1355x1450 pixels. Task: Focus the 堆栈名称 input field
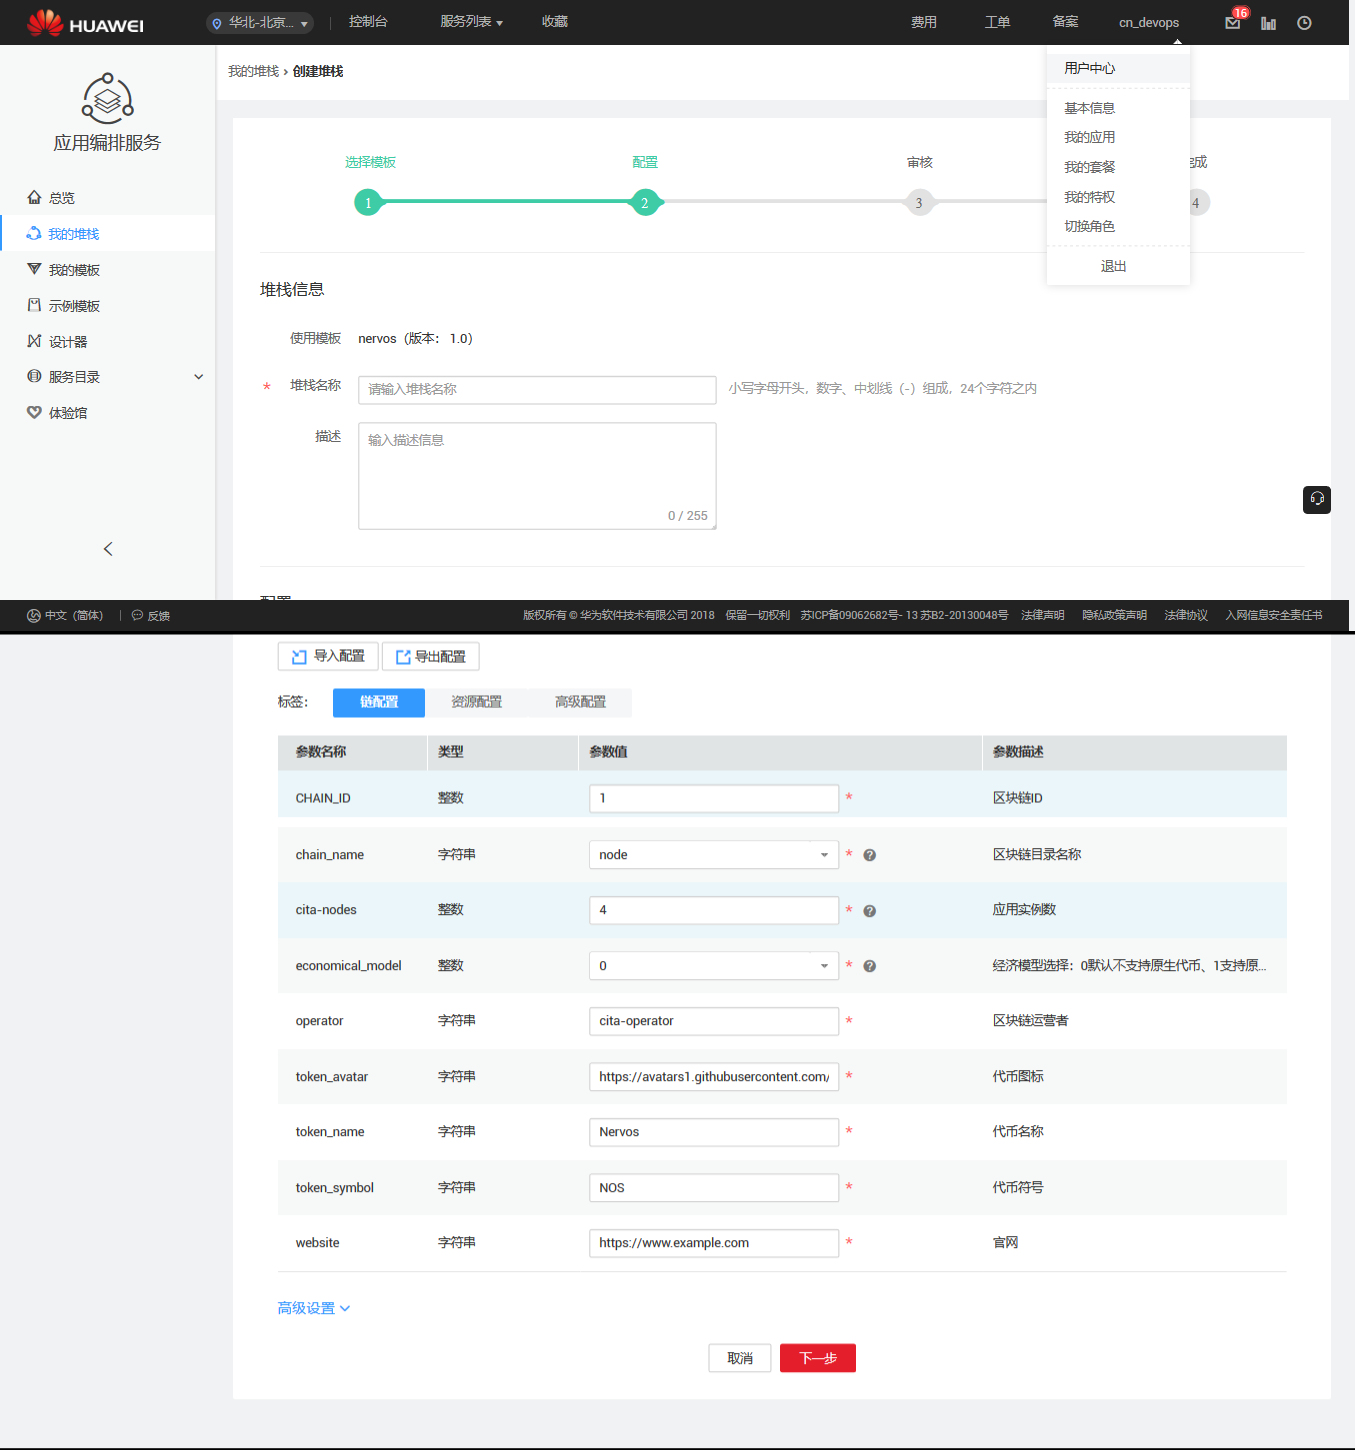537,390
